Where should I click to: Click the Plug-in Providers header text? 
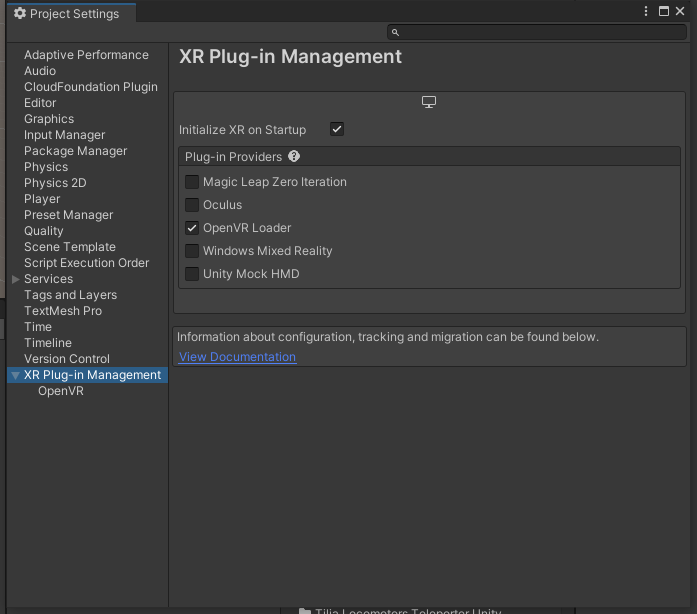[233, 157]
